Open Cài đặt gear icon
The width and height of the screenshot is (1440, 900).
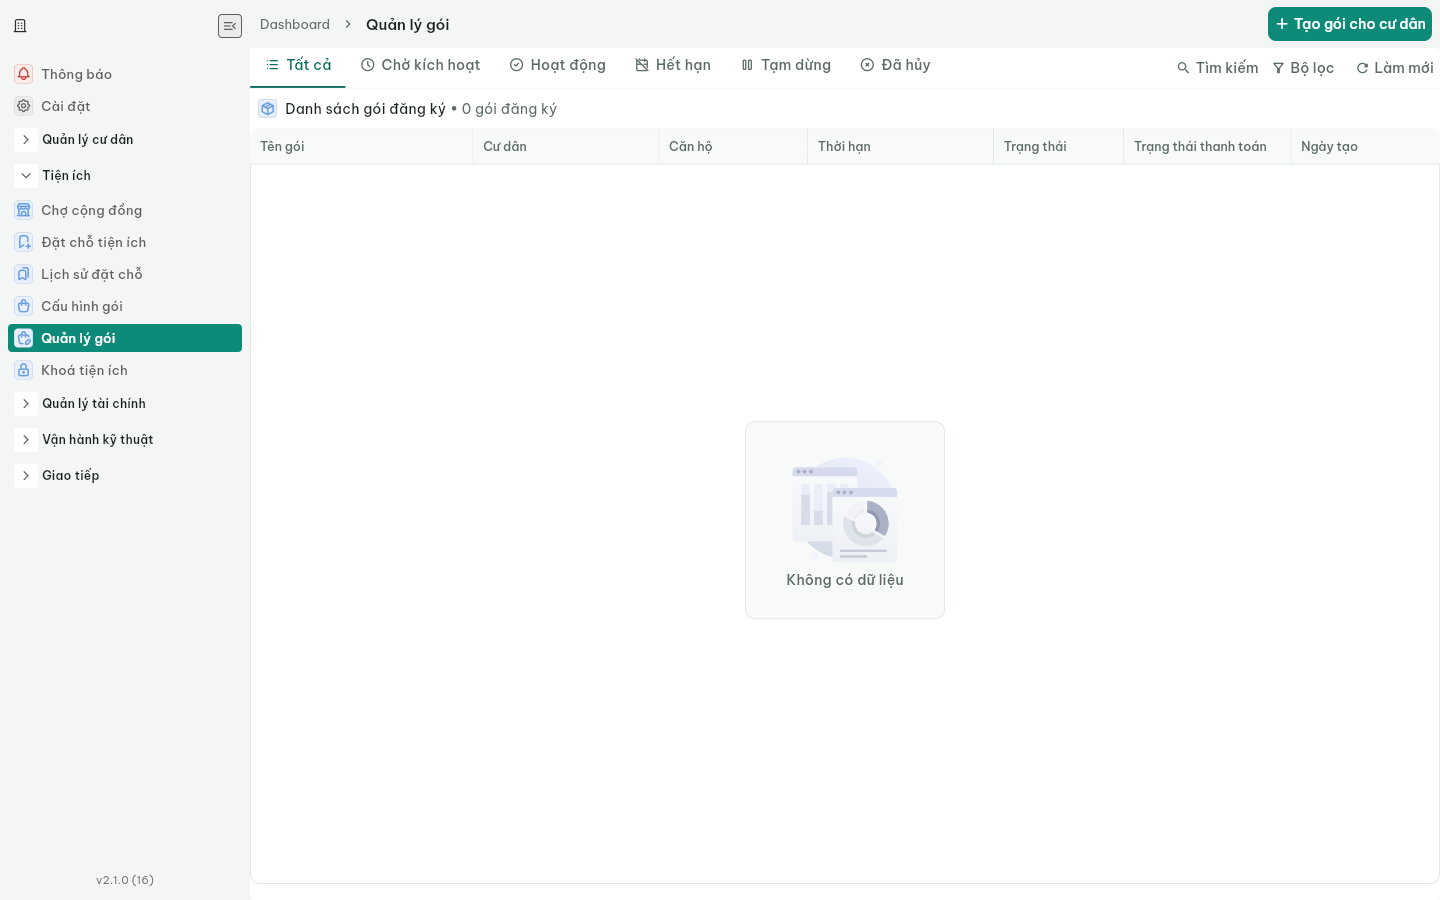click(24, 106)
